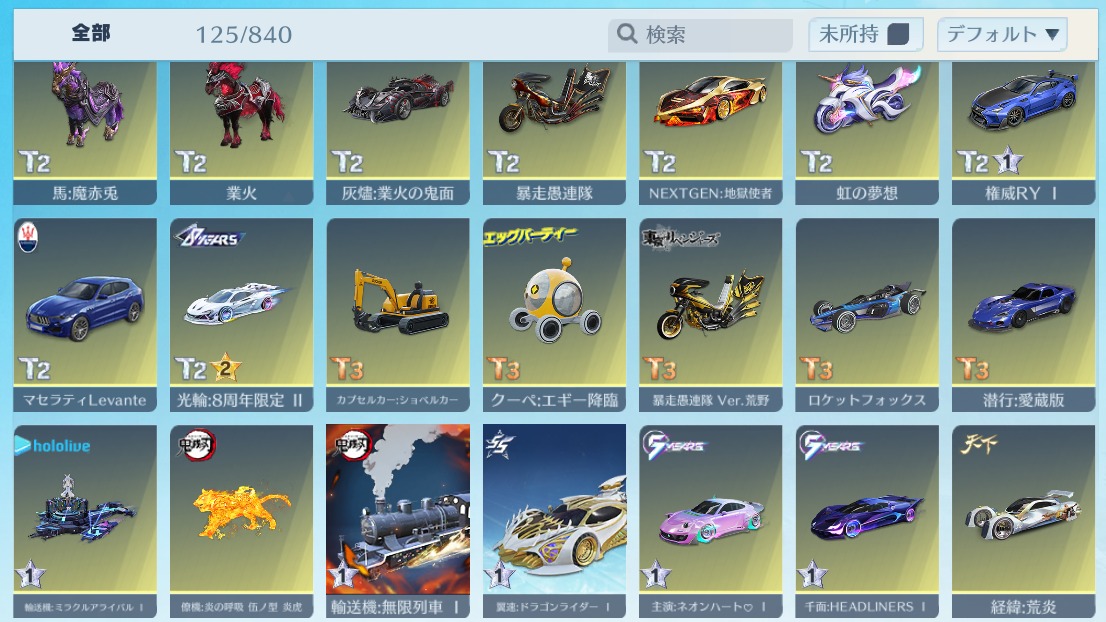Toggle the 未所持 checkbox filter
This screenshot has height=622, width=1106.
pyautogui.click(x=865, y=34)
